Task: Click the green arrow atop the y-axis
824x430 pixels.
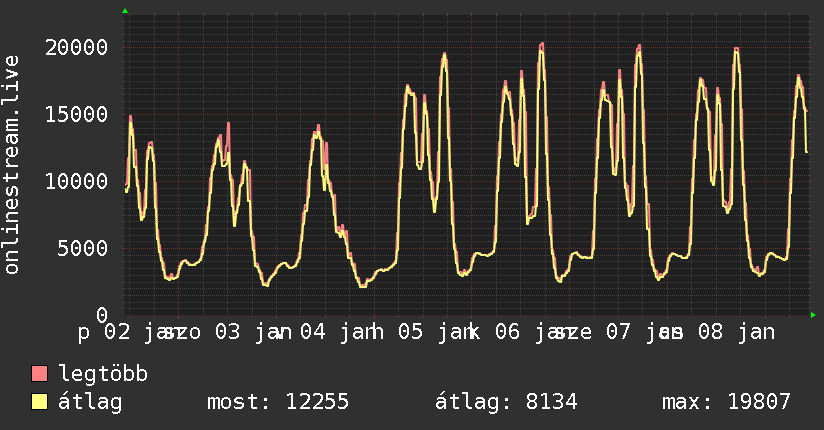Action: pyautogui.click(x=125, y=11)
